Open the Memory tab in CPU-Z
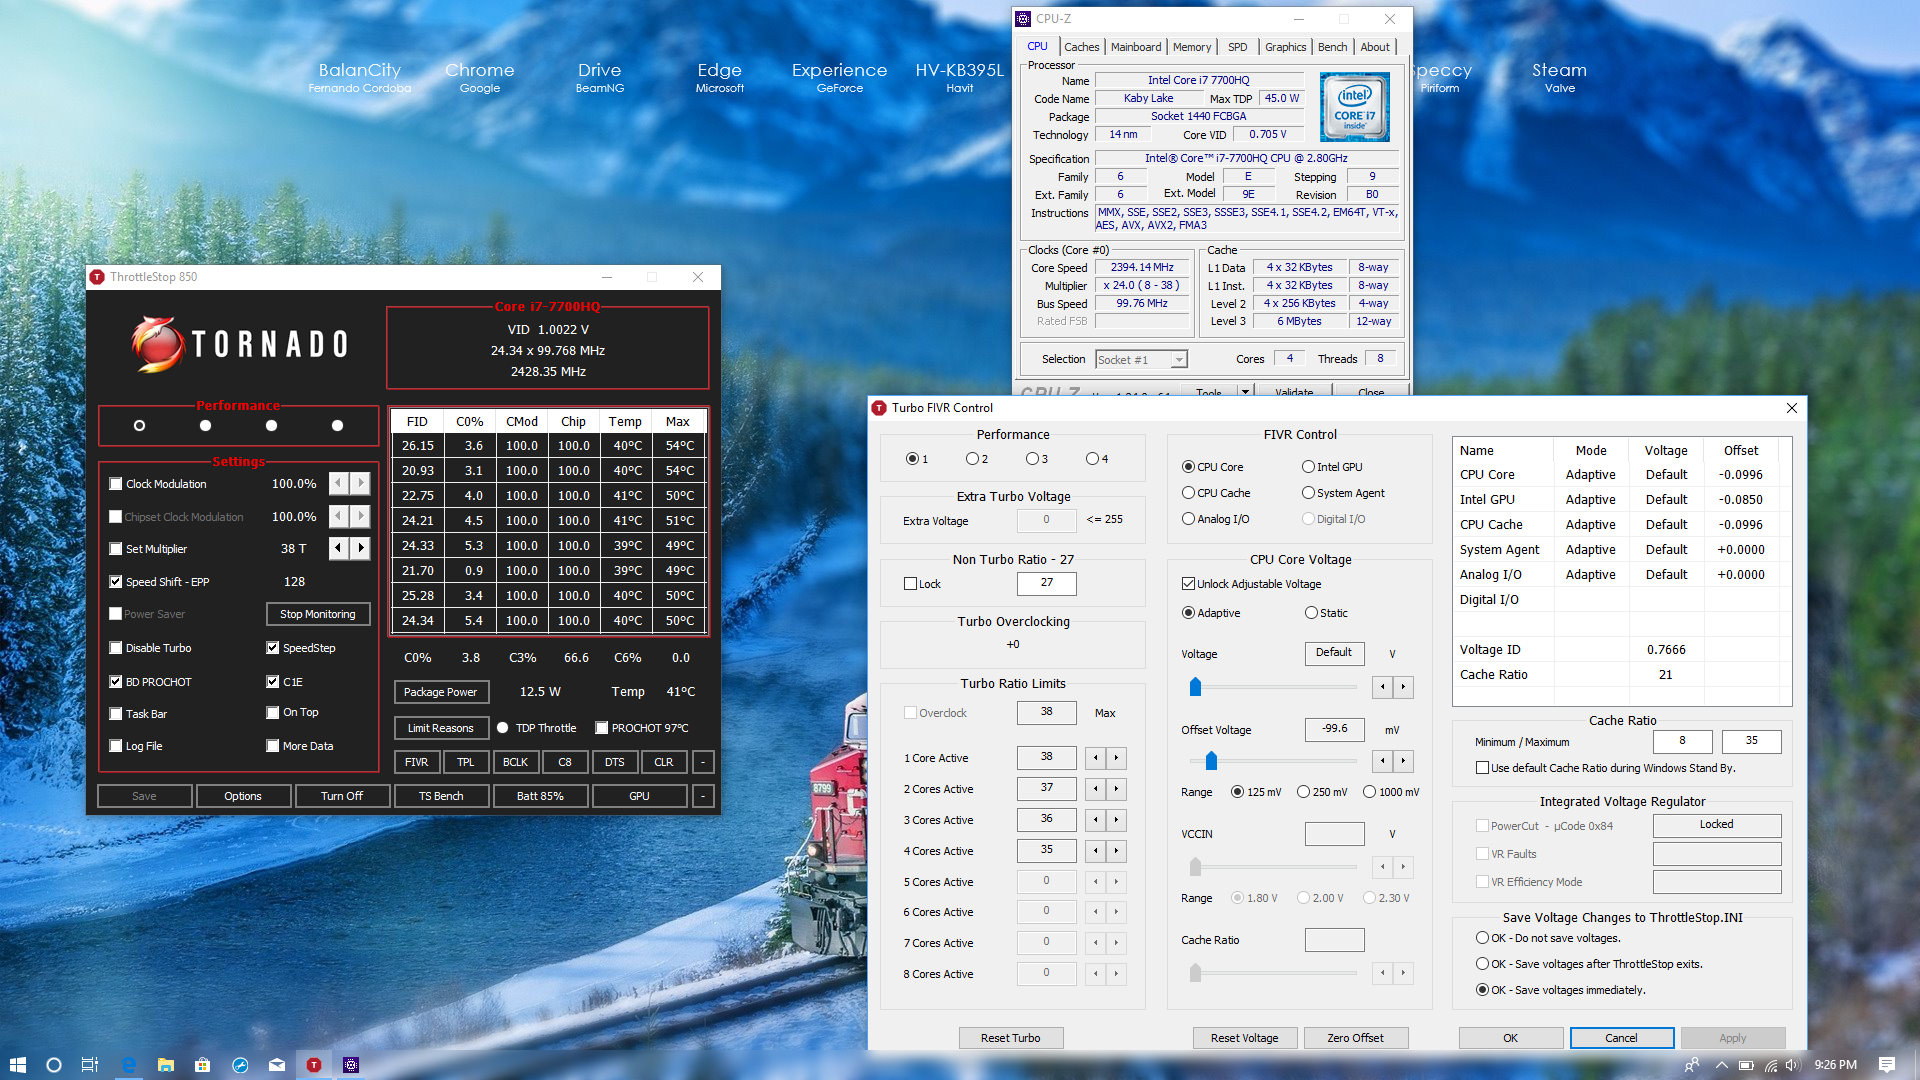The image size is (1920, 1080). (1191, 47)
